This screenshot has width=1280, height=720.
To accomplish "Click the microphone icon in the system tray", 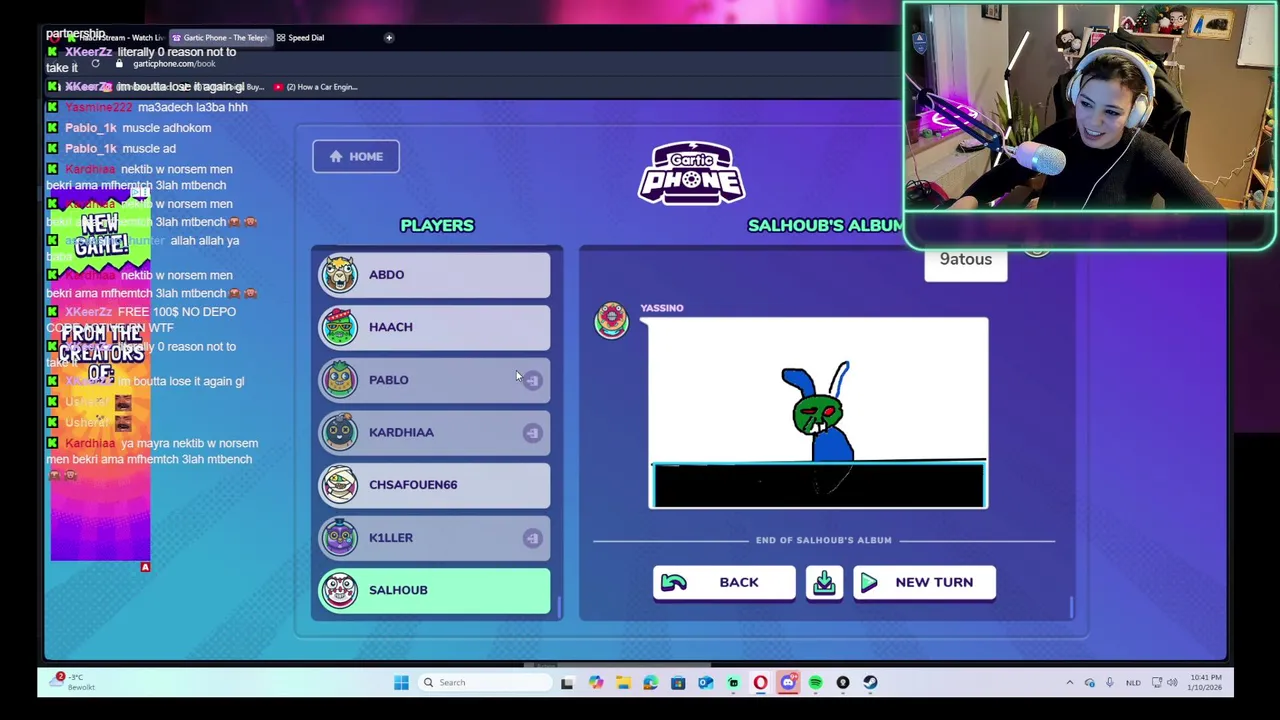I will pos(1109,683).
